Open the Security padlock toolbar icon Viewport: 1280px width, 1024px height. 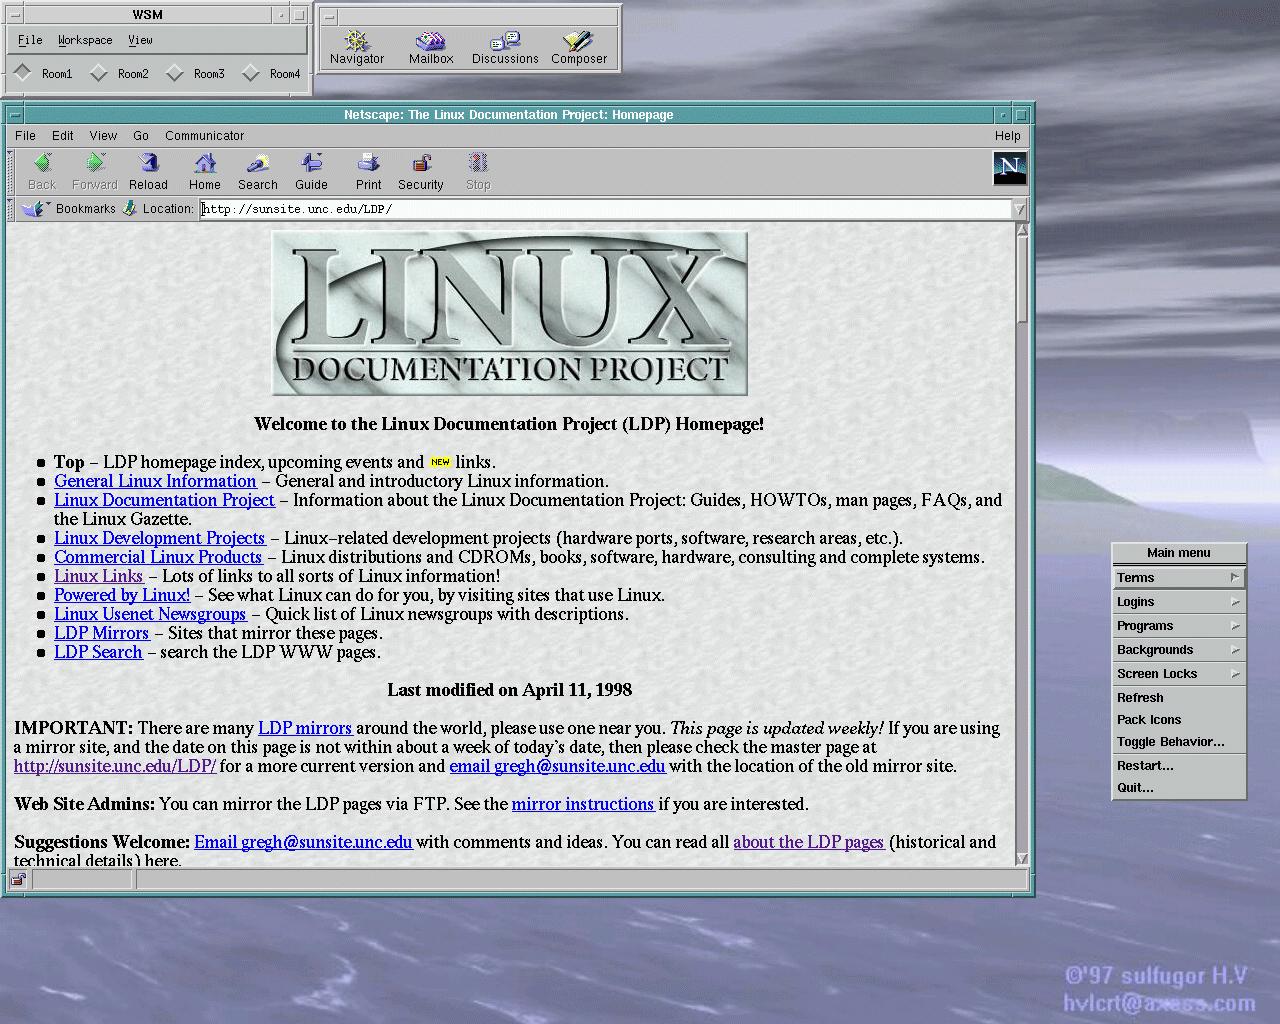[x=421, y=163]
